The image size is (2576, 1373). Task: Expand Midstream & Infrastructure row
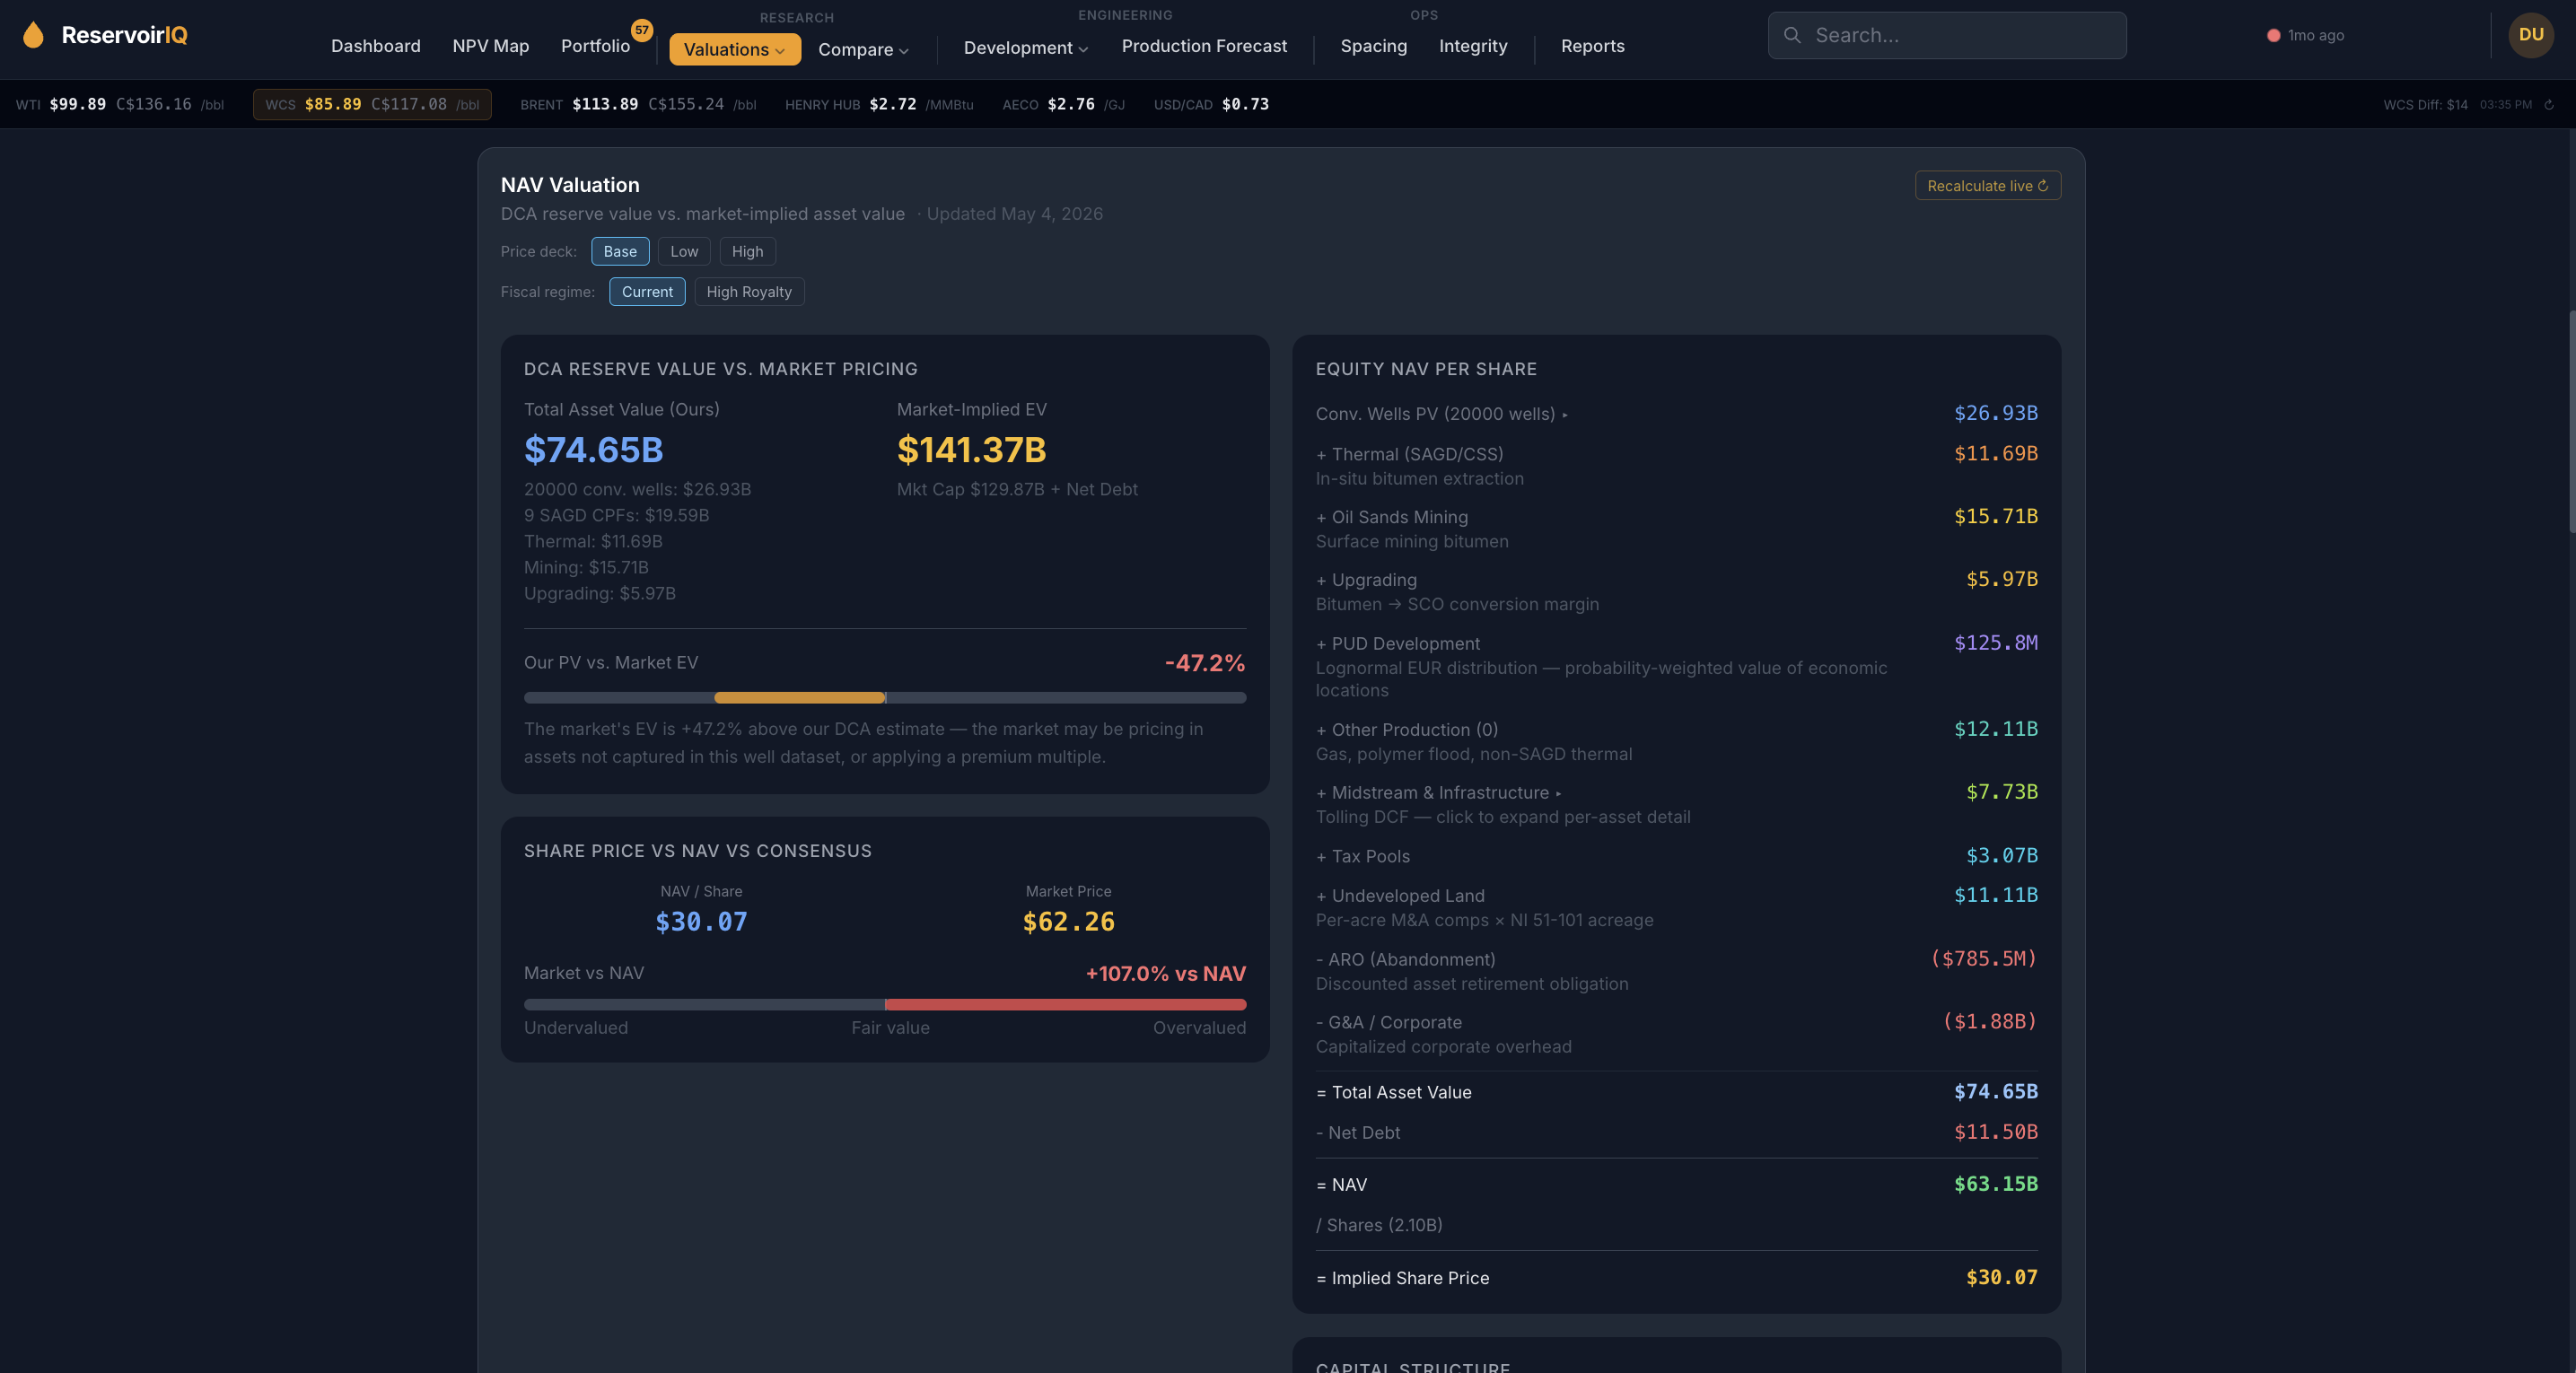[1677, 804]
